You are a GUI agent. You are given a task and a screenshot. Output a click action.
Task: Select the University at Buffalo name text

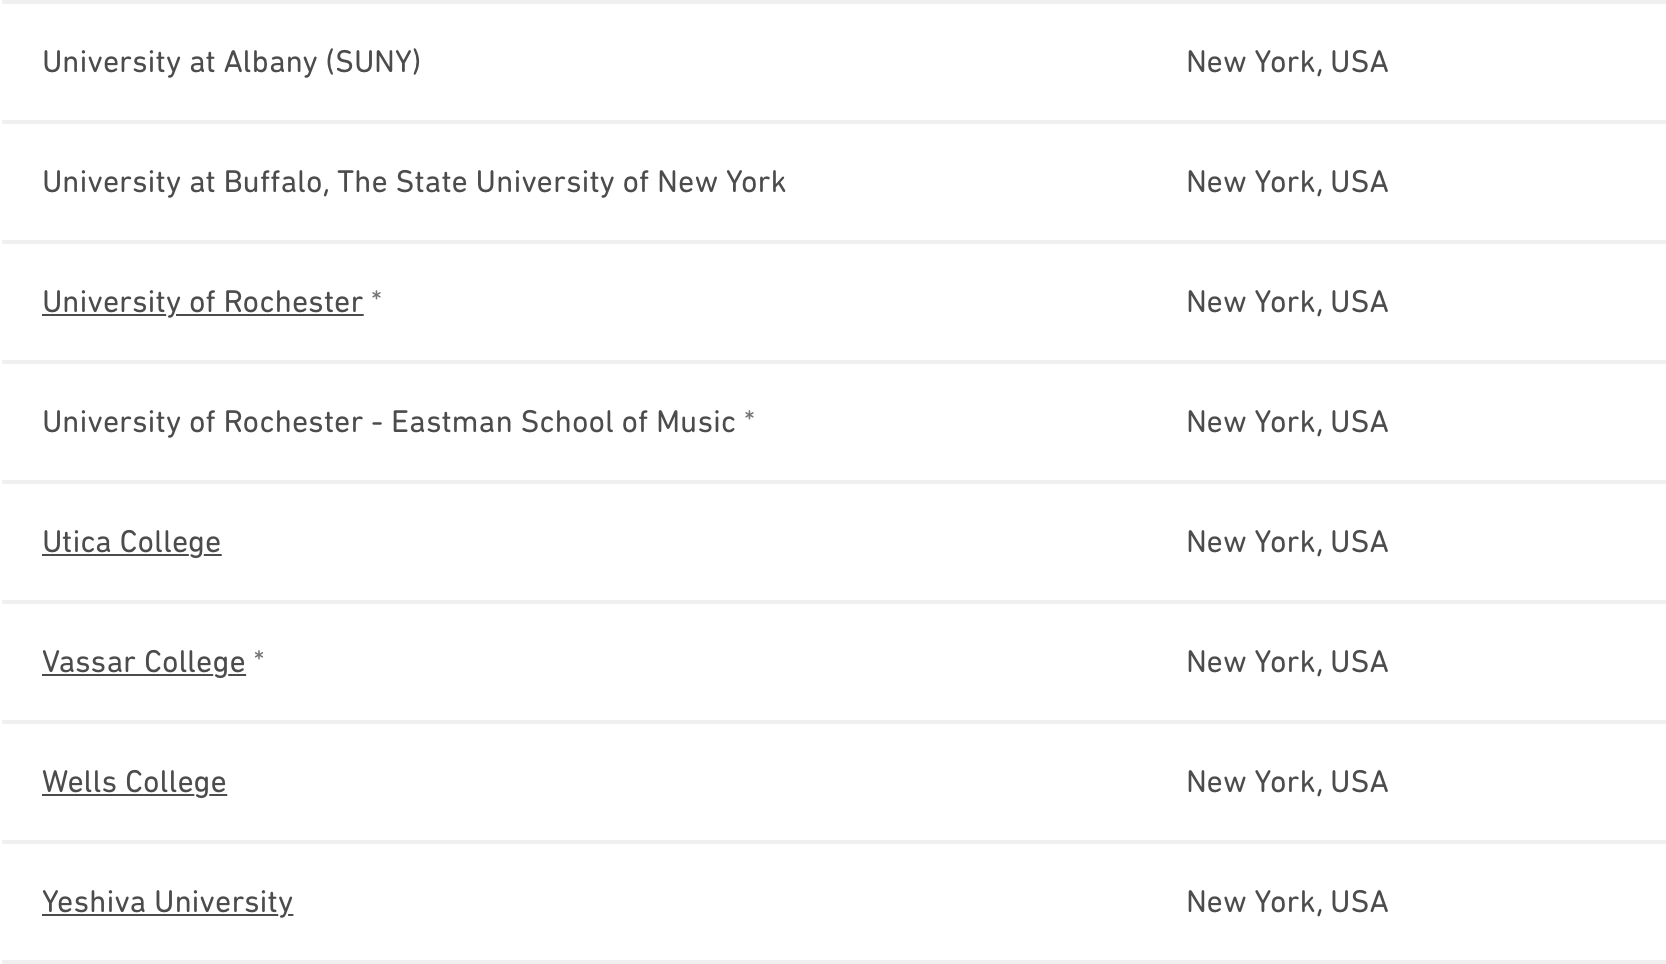click(414, 182)
